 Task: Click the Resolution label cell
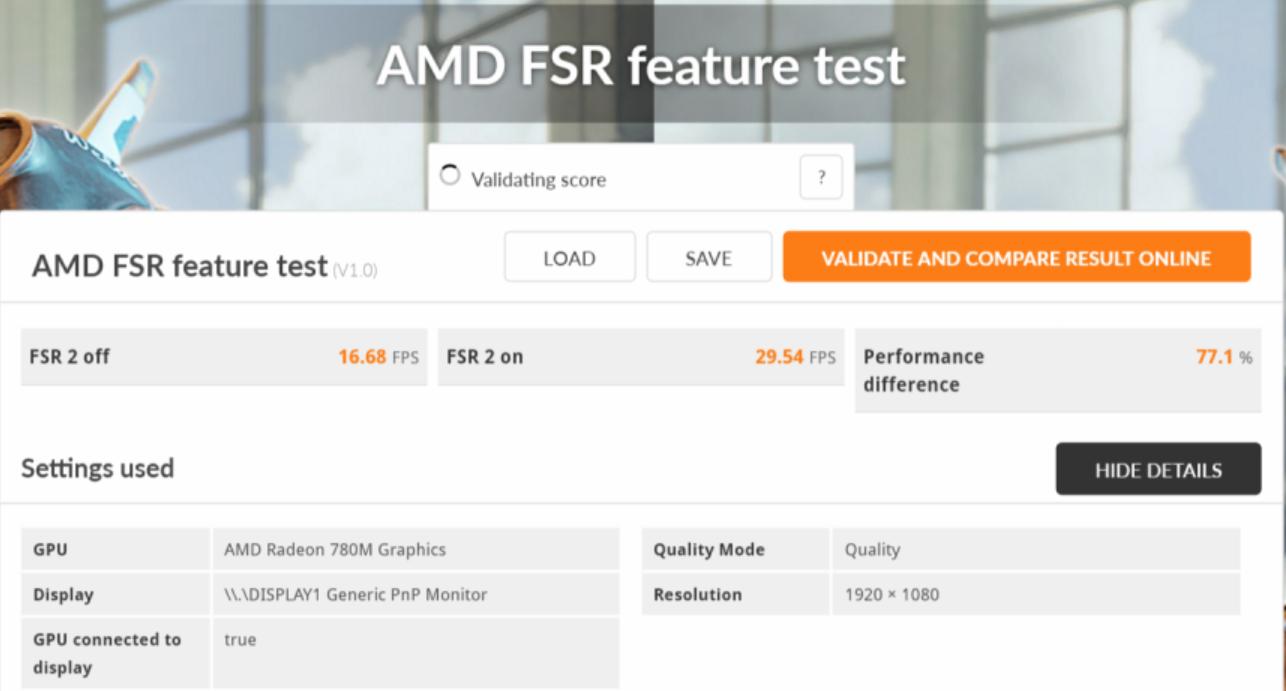tap(697, 595)
